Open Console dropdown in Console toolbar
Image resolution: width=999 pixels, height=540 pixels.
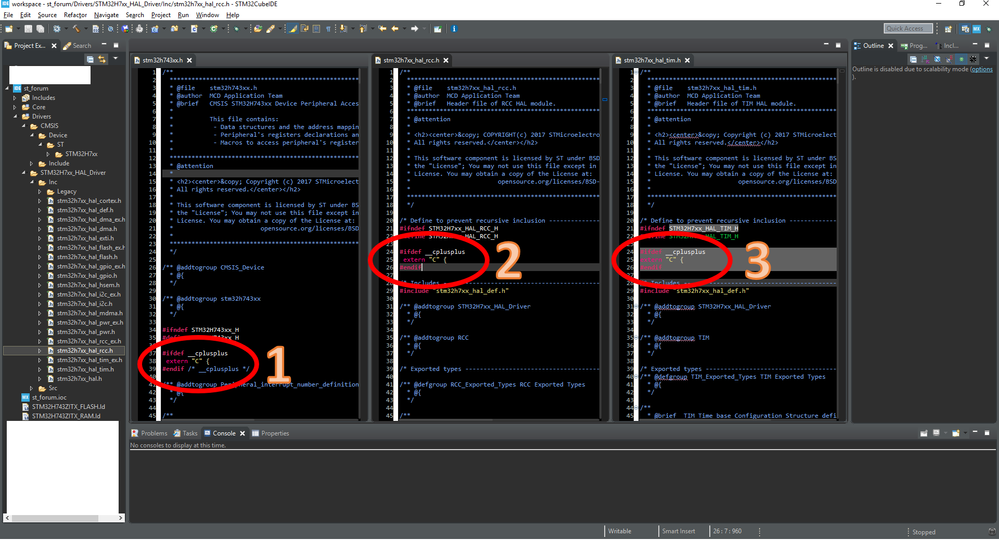(x=963, y=433)
